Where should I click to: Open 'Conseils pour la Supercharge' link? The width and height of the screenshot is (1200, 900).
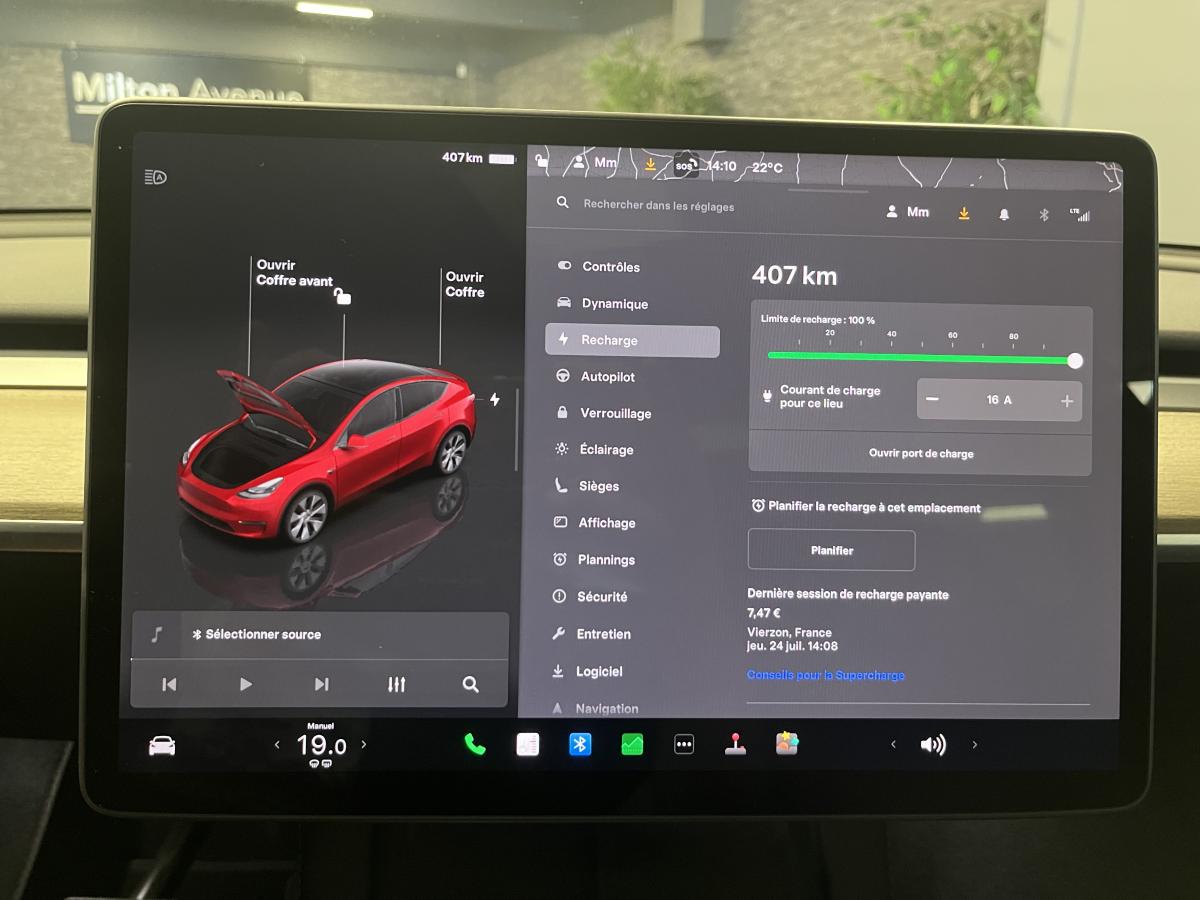click(825, 675)
